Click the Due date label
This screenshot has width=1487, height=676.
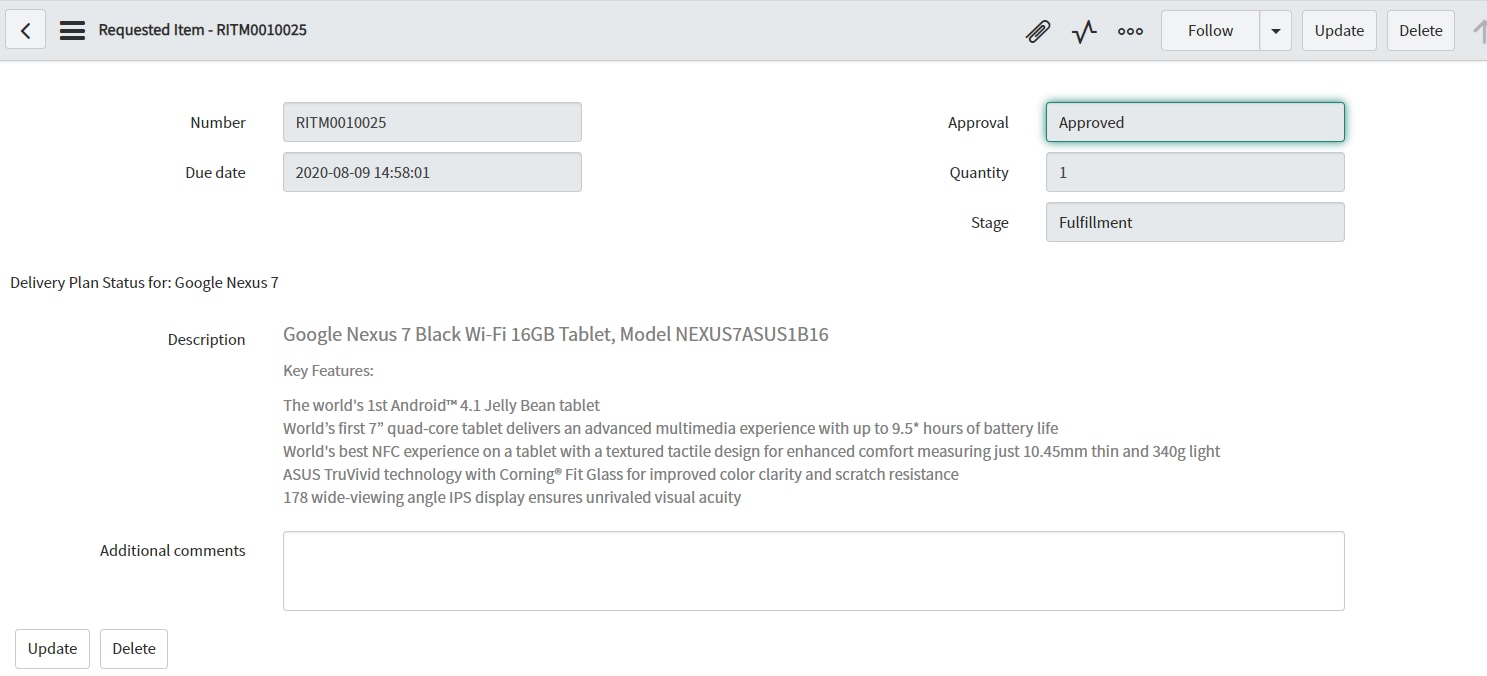click(215, 172)
